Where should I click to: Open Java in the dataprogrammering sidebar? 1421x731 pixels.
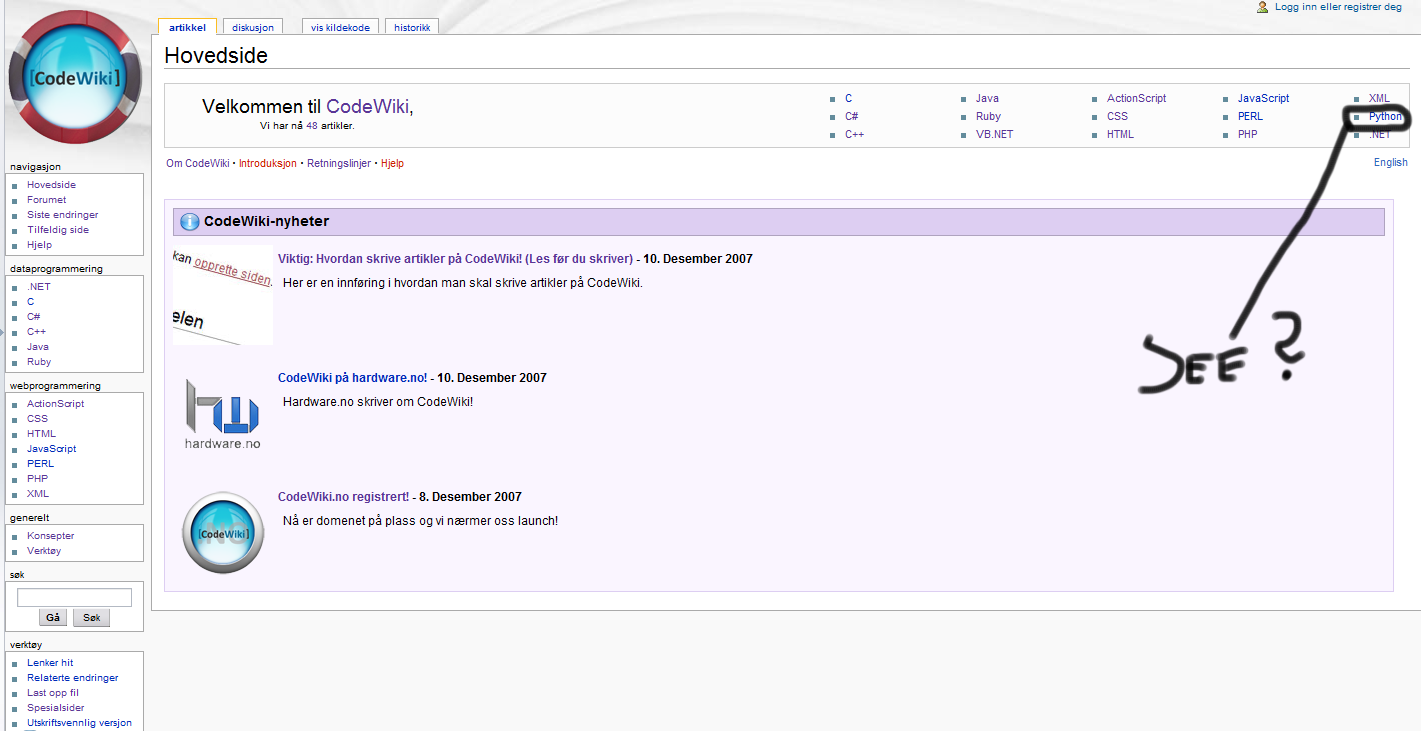click(38, 347)
